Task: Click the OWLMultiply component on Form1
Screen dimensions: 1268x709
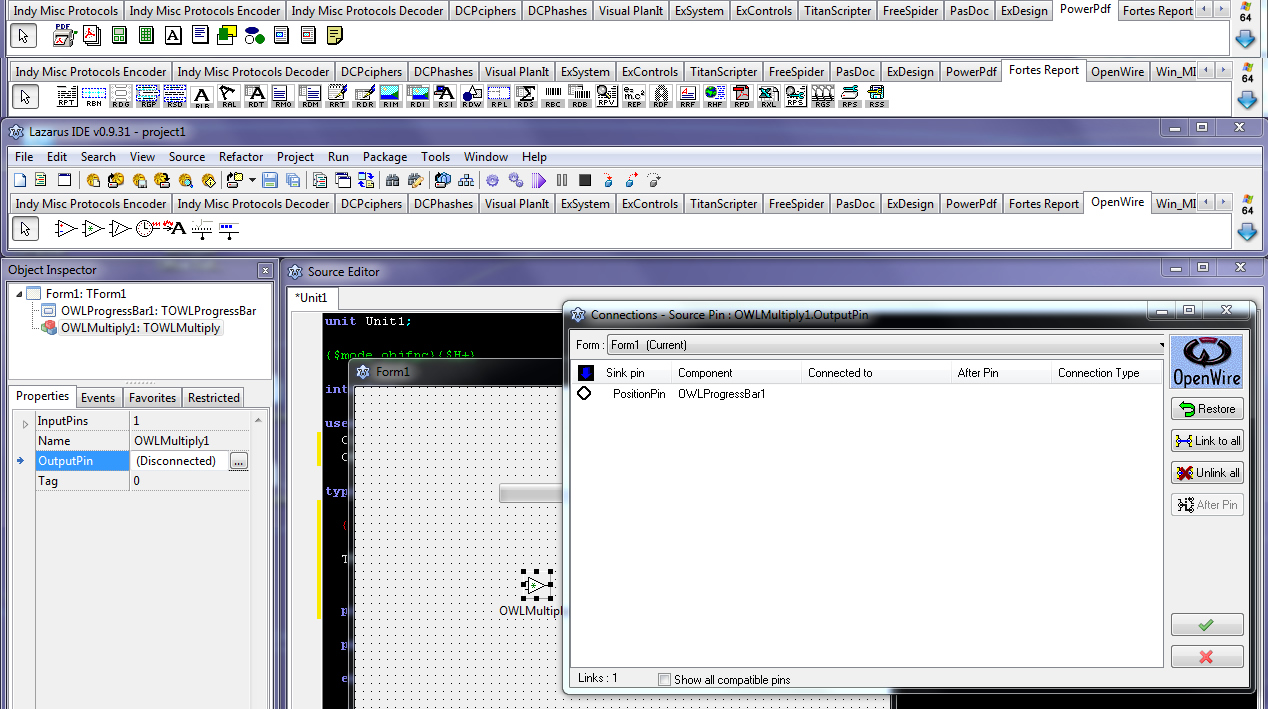Action: click(x=537, y=586)
